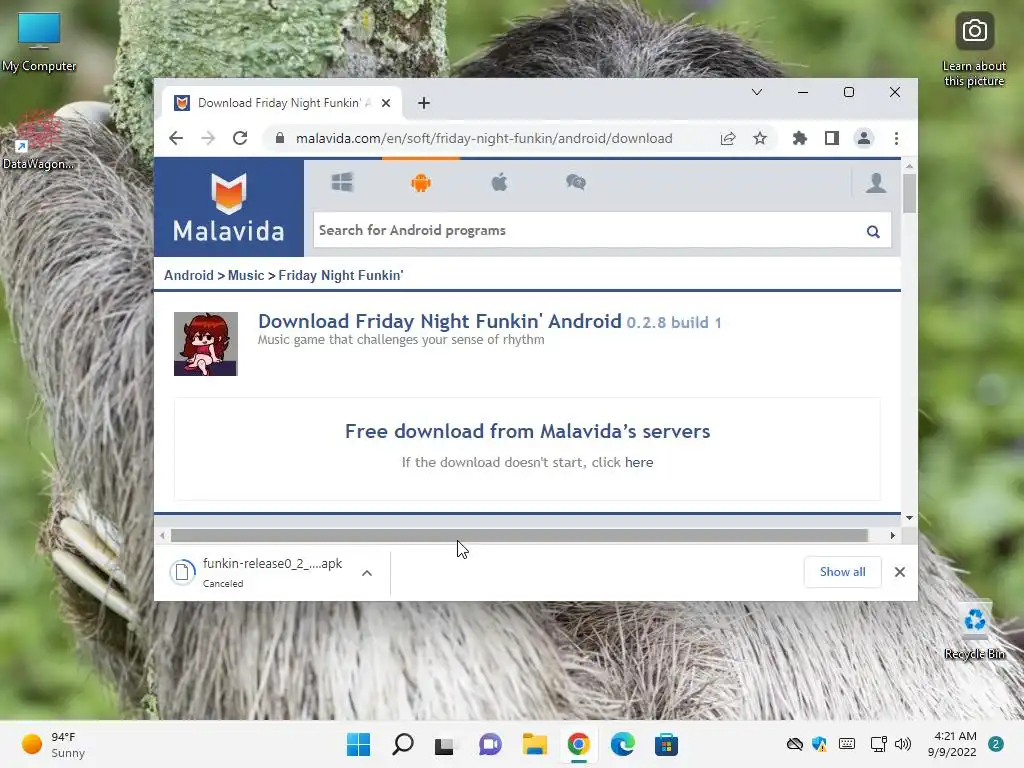The image size is (1024, 768).
Task: Click the padlock site info icon
Action: [280, 138]
